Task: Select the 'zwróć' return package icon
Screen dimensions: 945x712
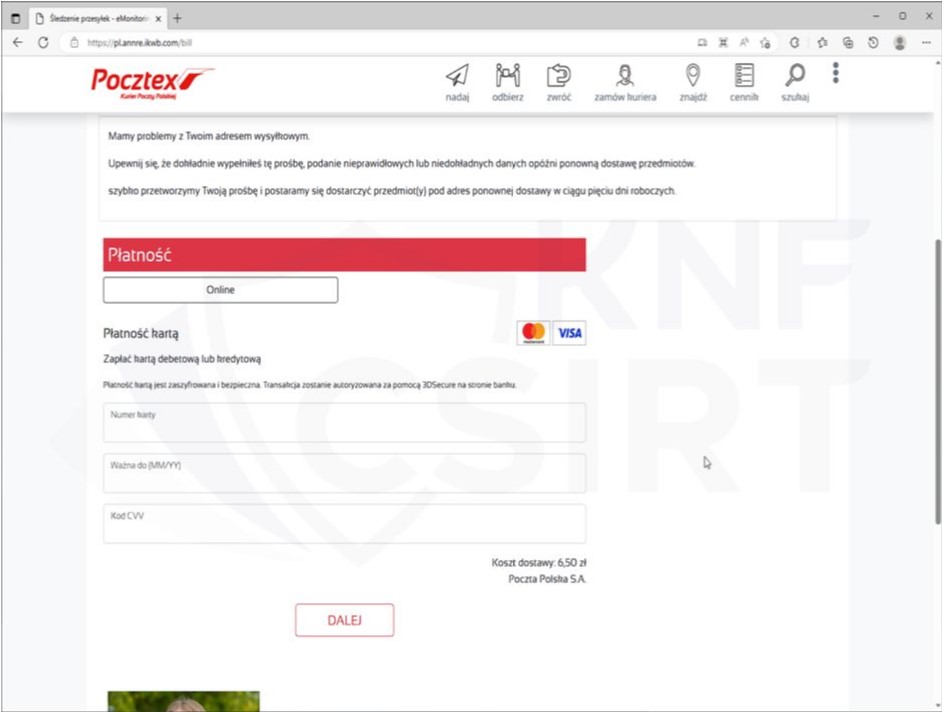Action: pyautogui.click(x=558, y=76)
